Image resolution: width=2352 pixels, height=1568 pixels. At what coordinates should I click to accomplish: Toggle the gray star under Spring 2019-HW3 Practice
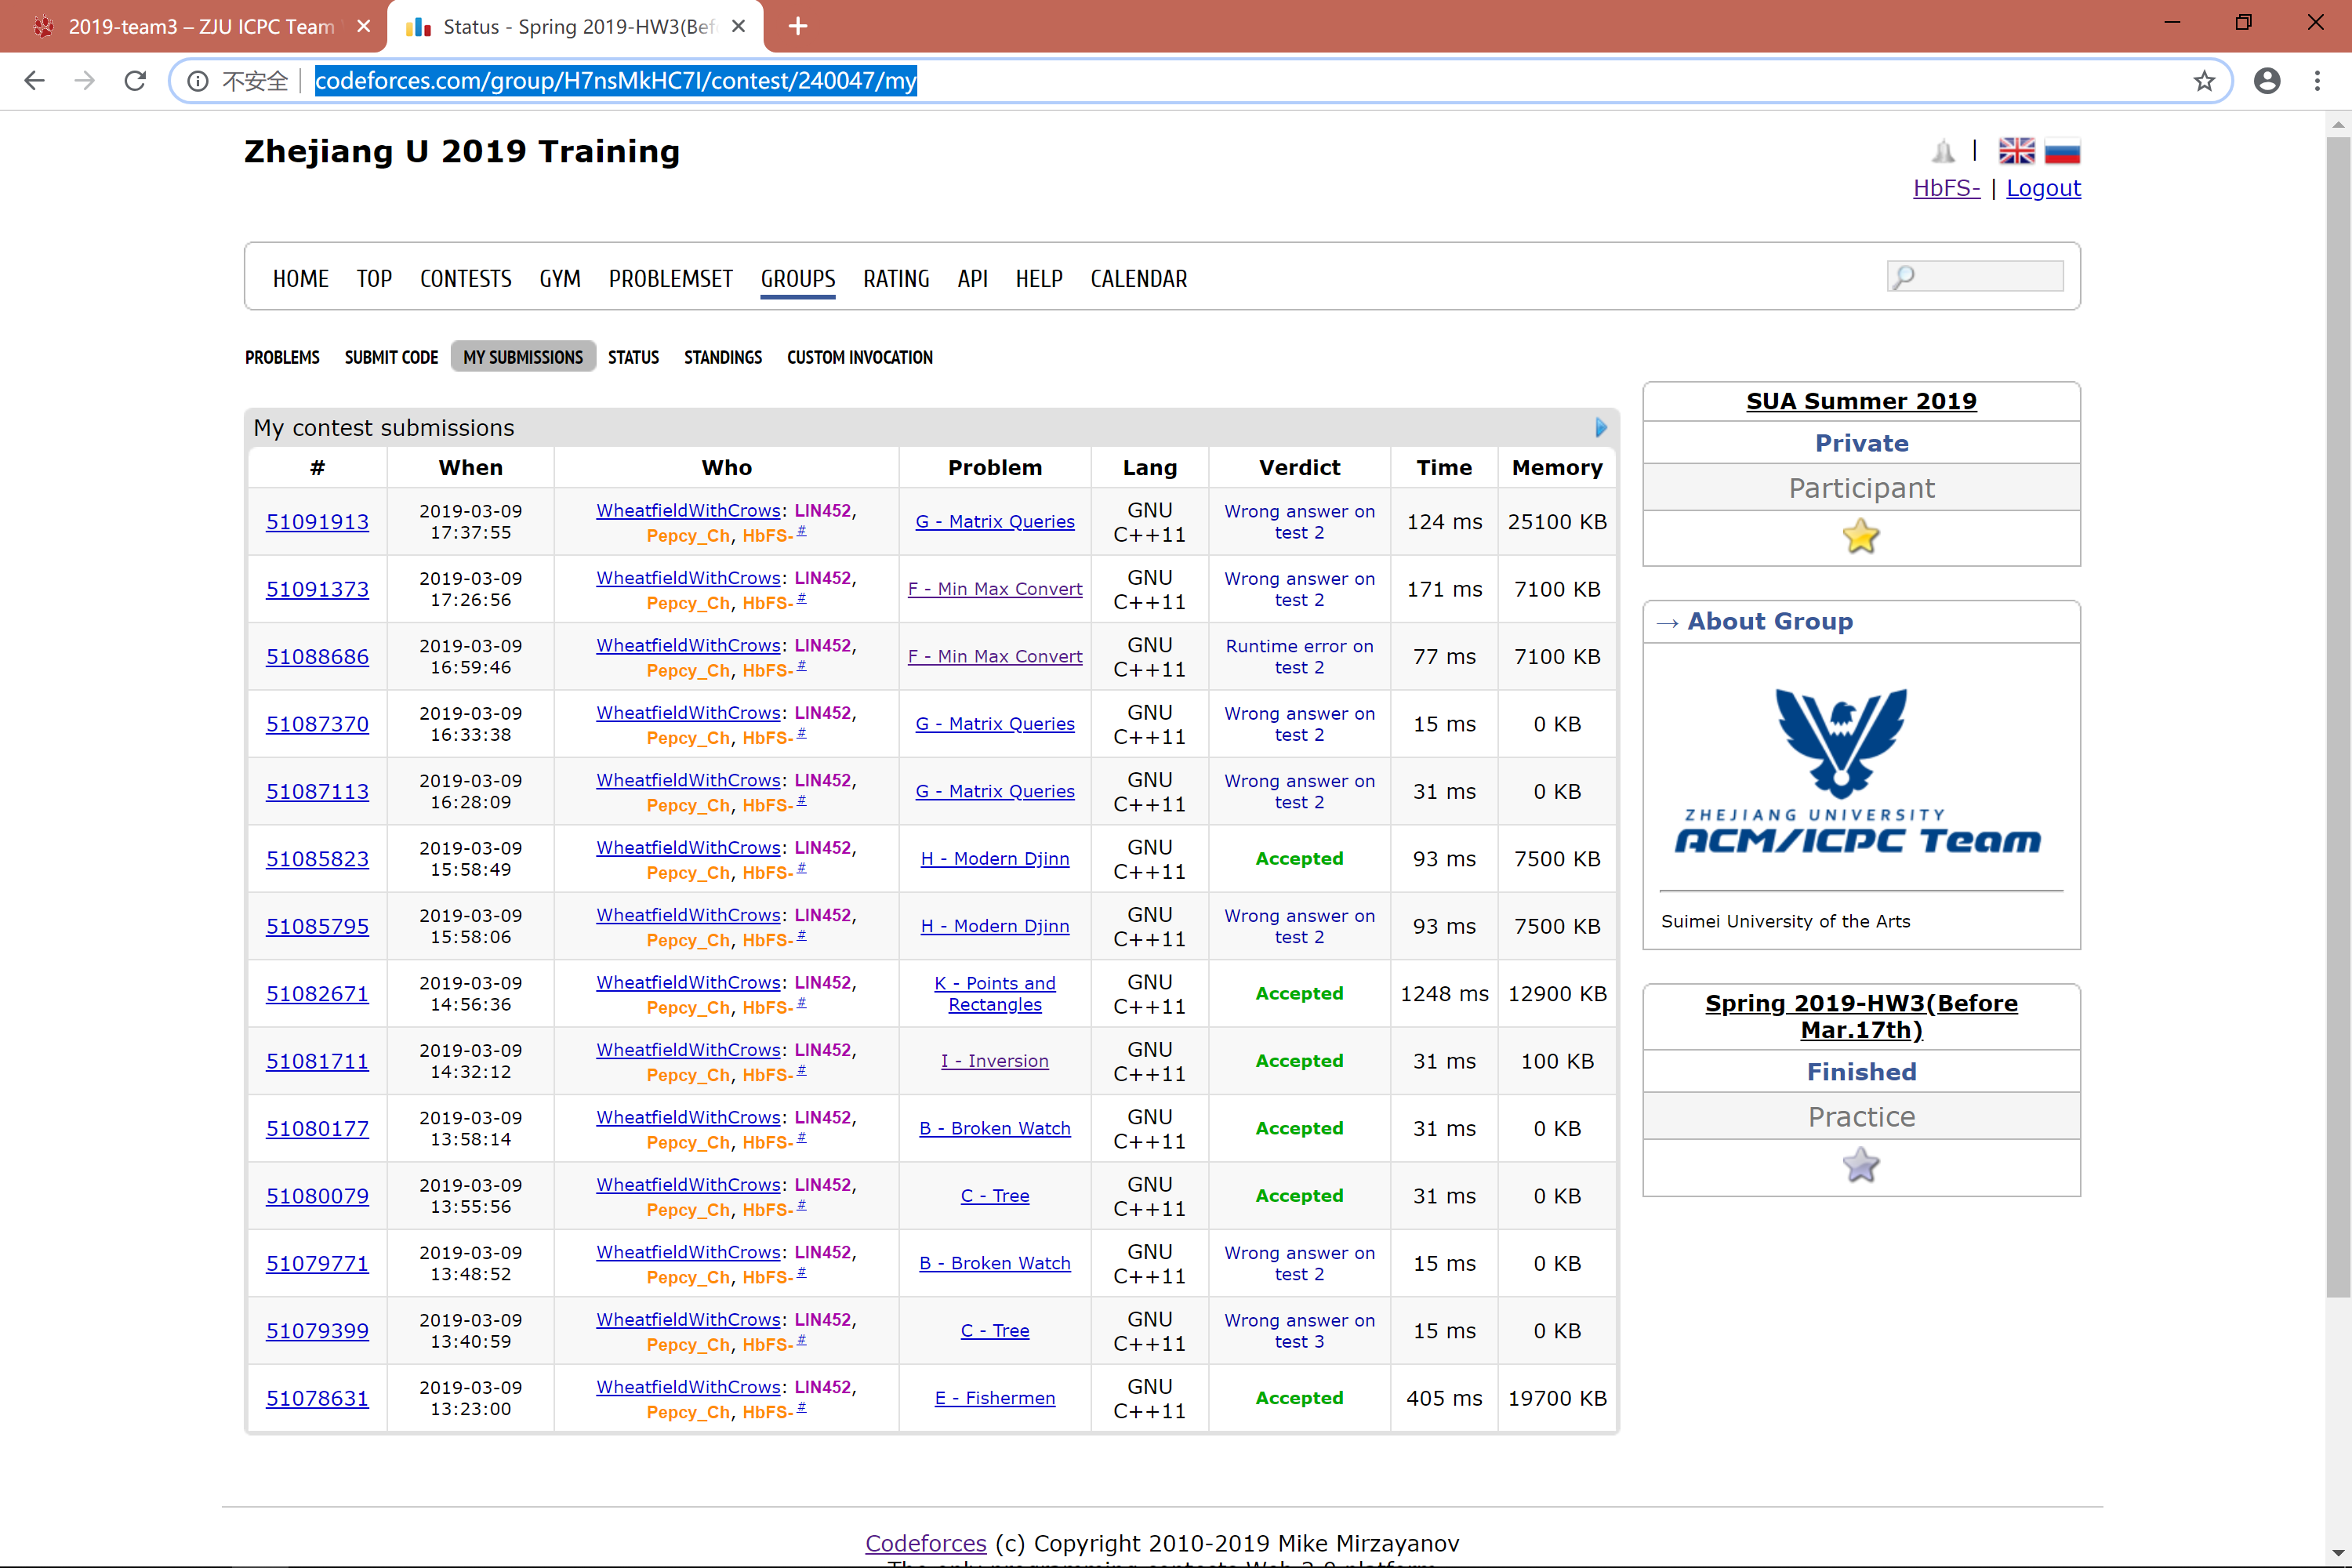tap(1860, 1165)
